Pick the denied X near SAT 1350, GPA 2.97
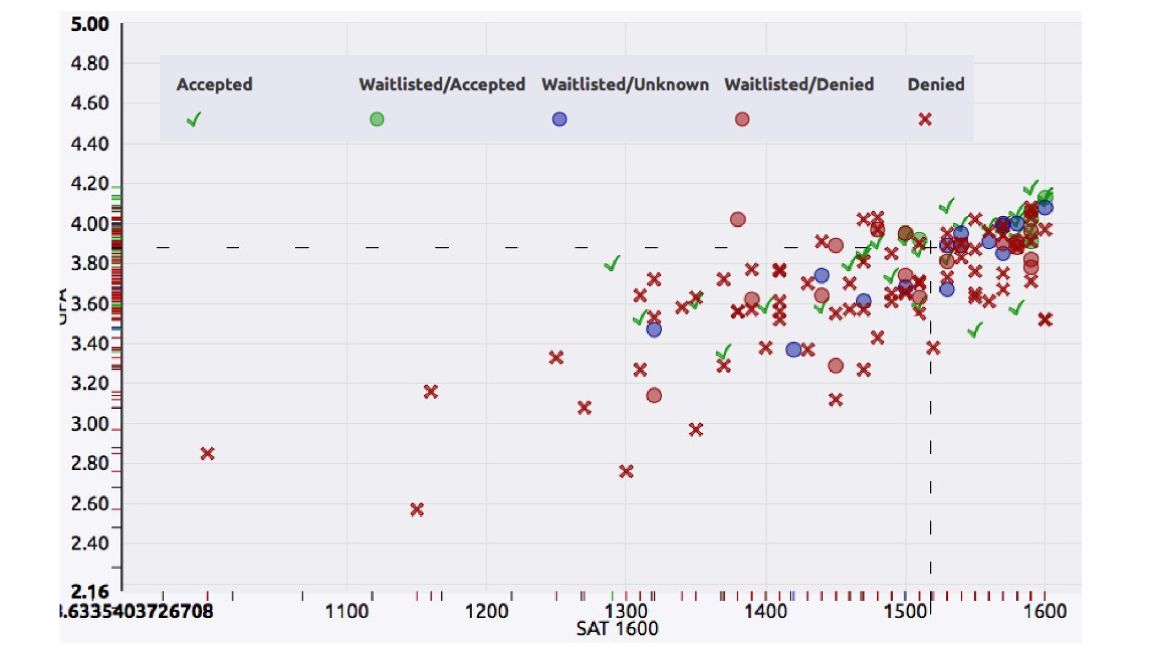The height and width of the screenshot is (648, 1152). [x=696, y=429]
